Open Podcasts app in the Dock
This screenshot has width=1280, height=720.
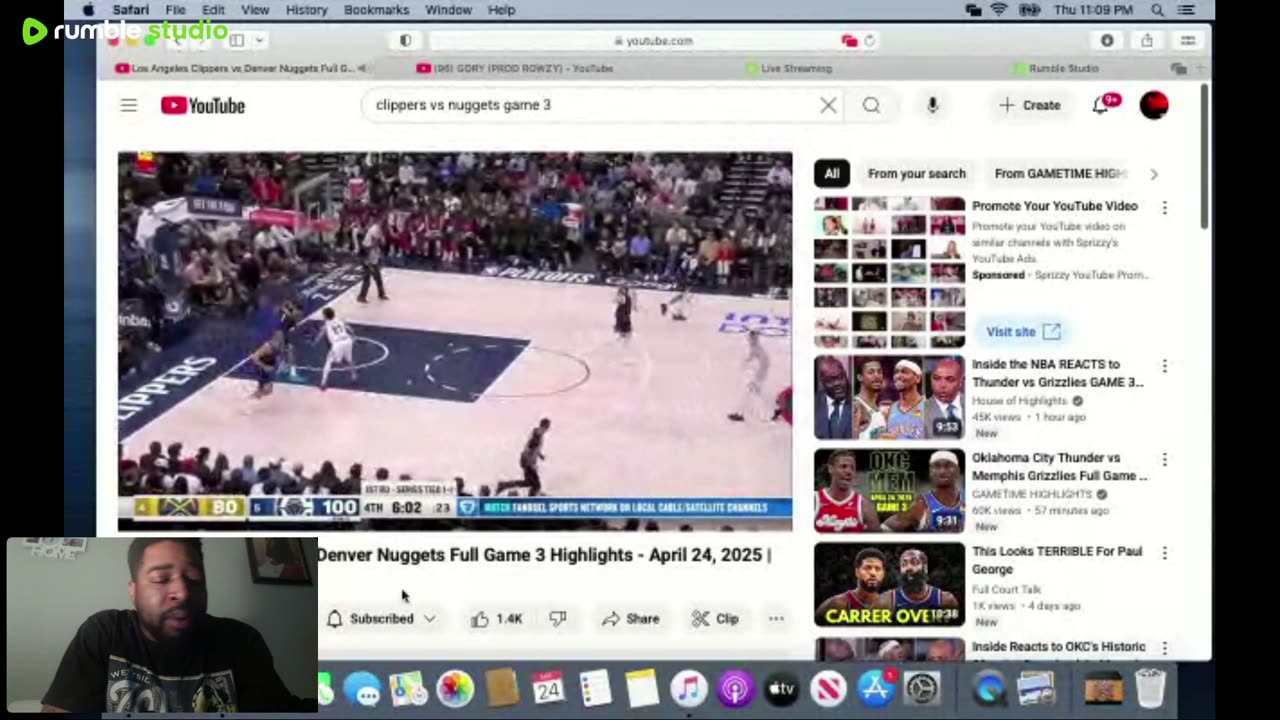pos(734,689)
